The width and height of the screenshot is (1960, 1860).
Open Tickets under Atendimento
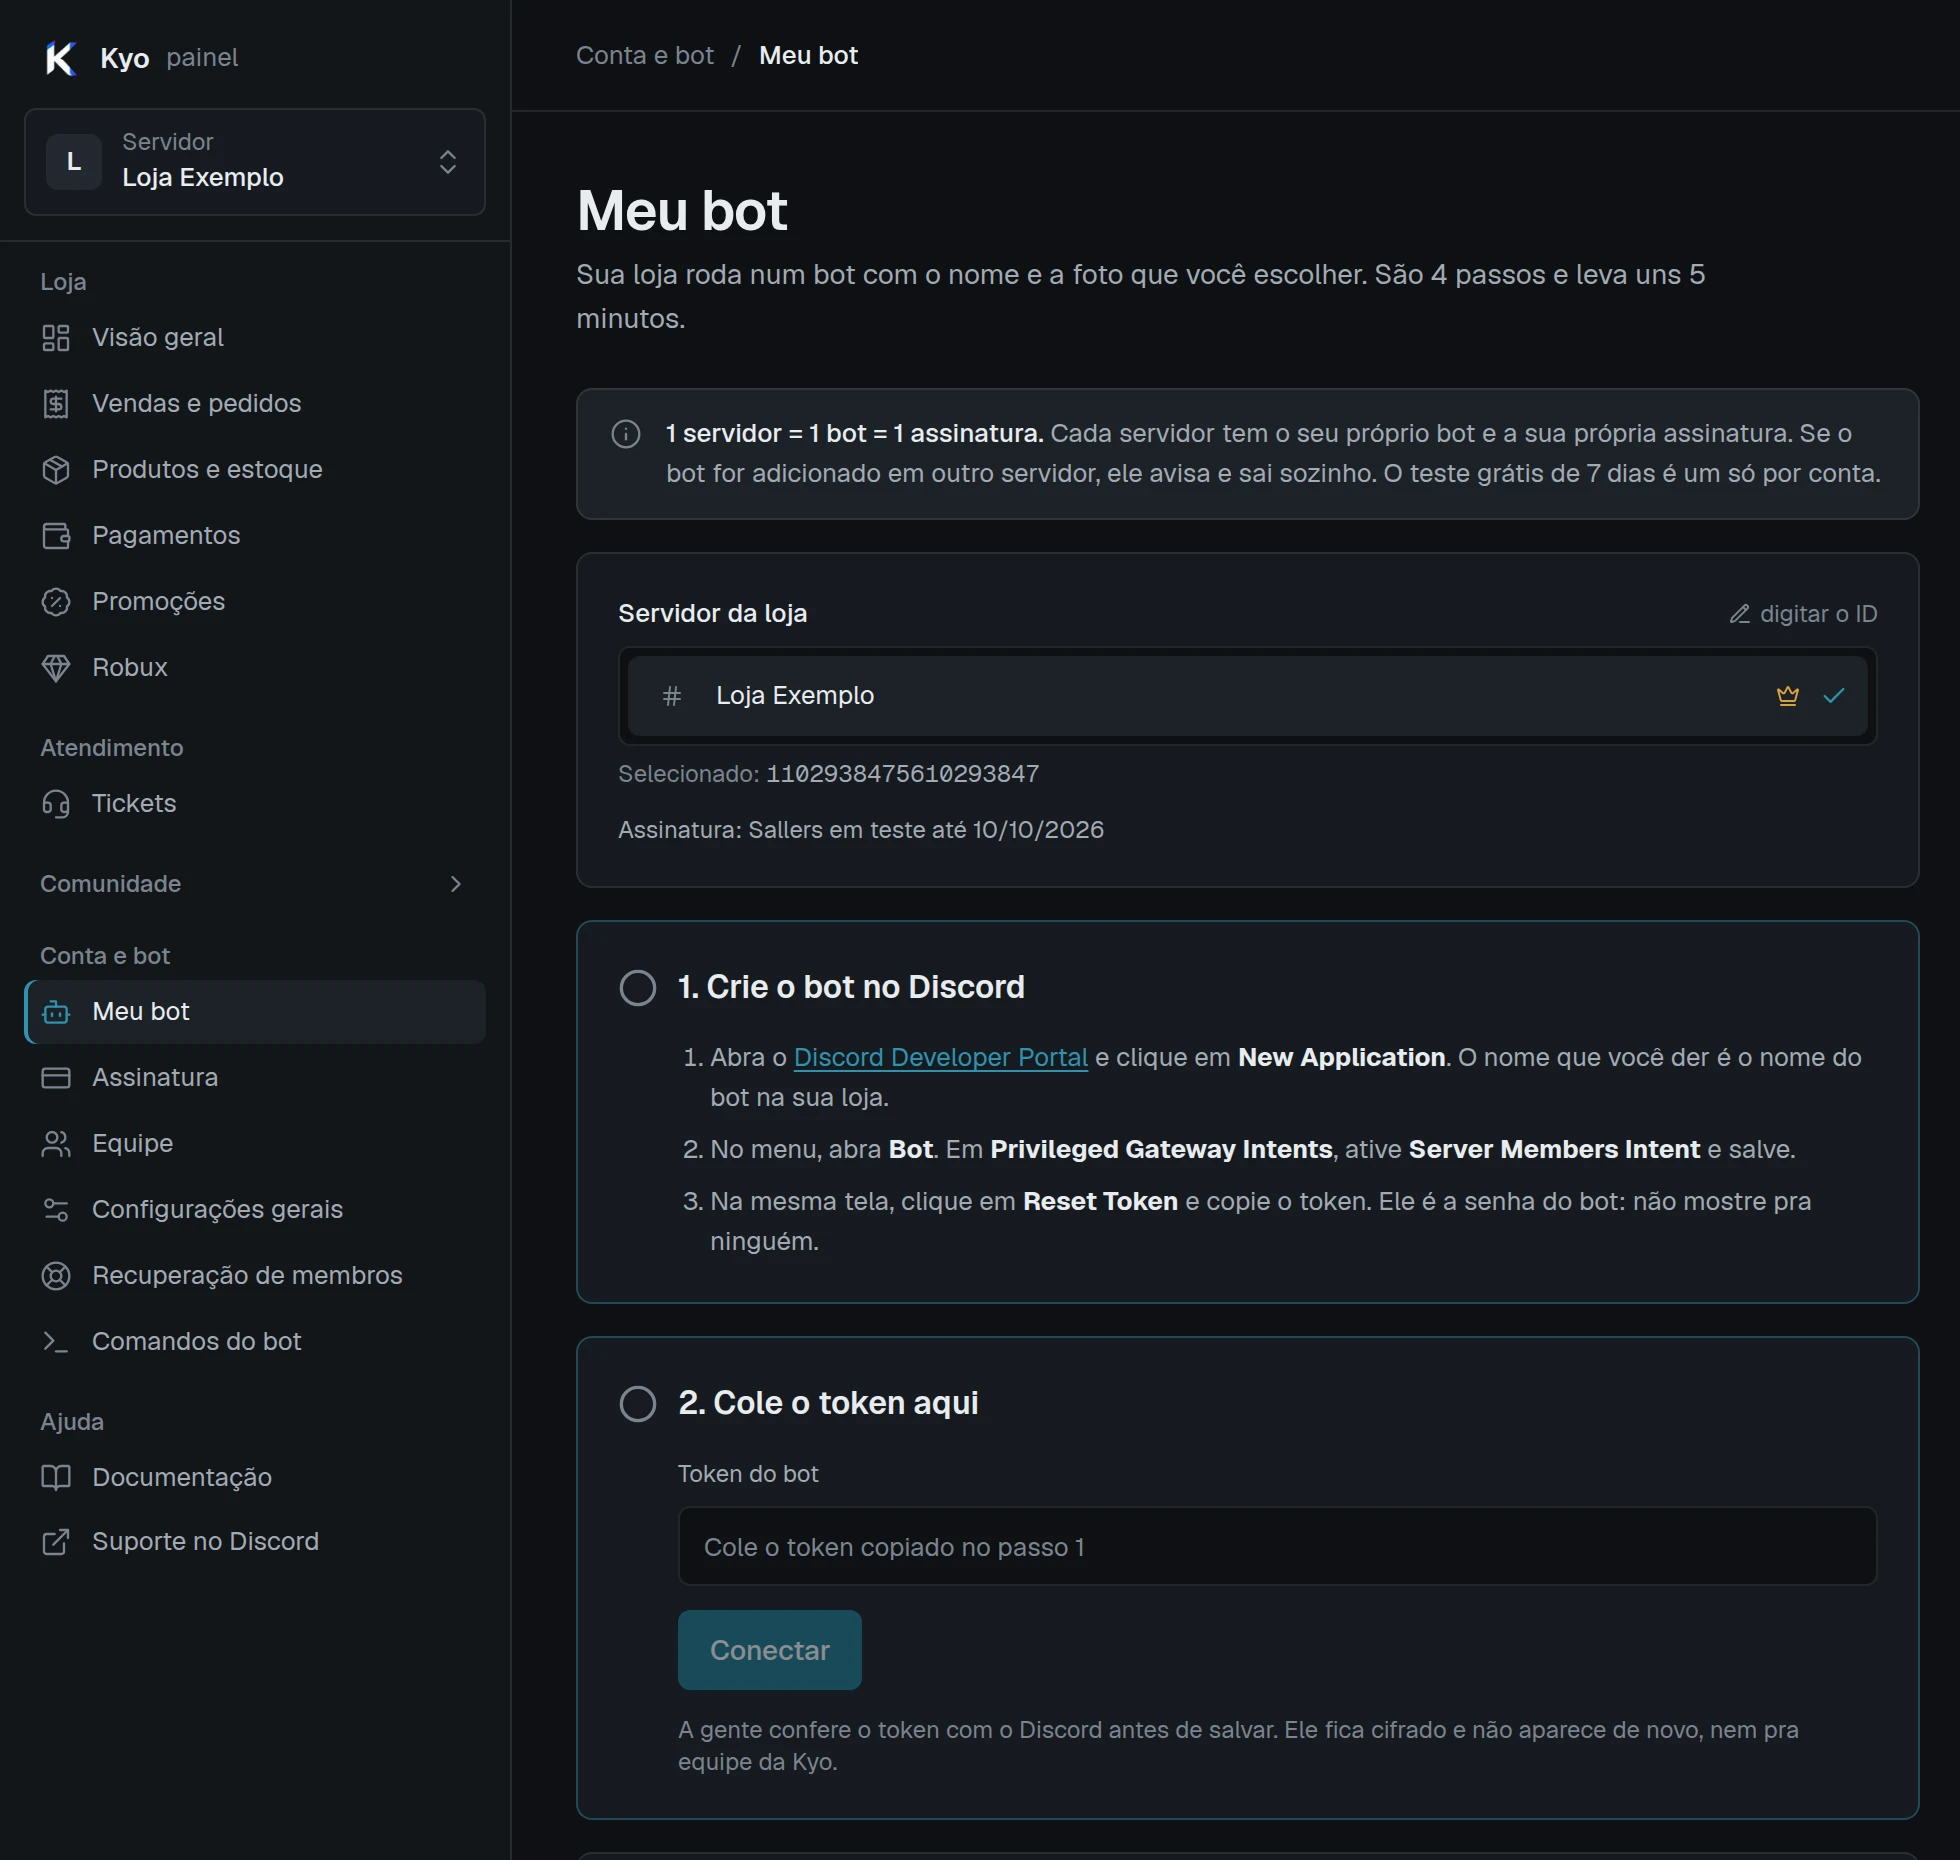tap(255, 804)
